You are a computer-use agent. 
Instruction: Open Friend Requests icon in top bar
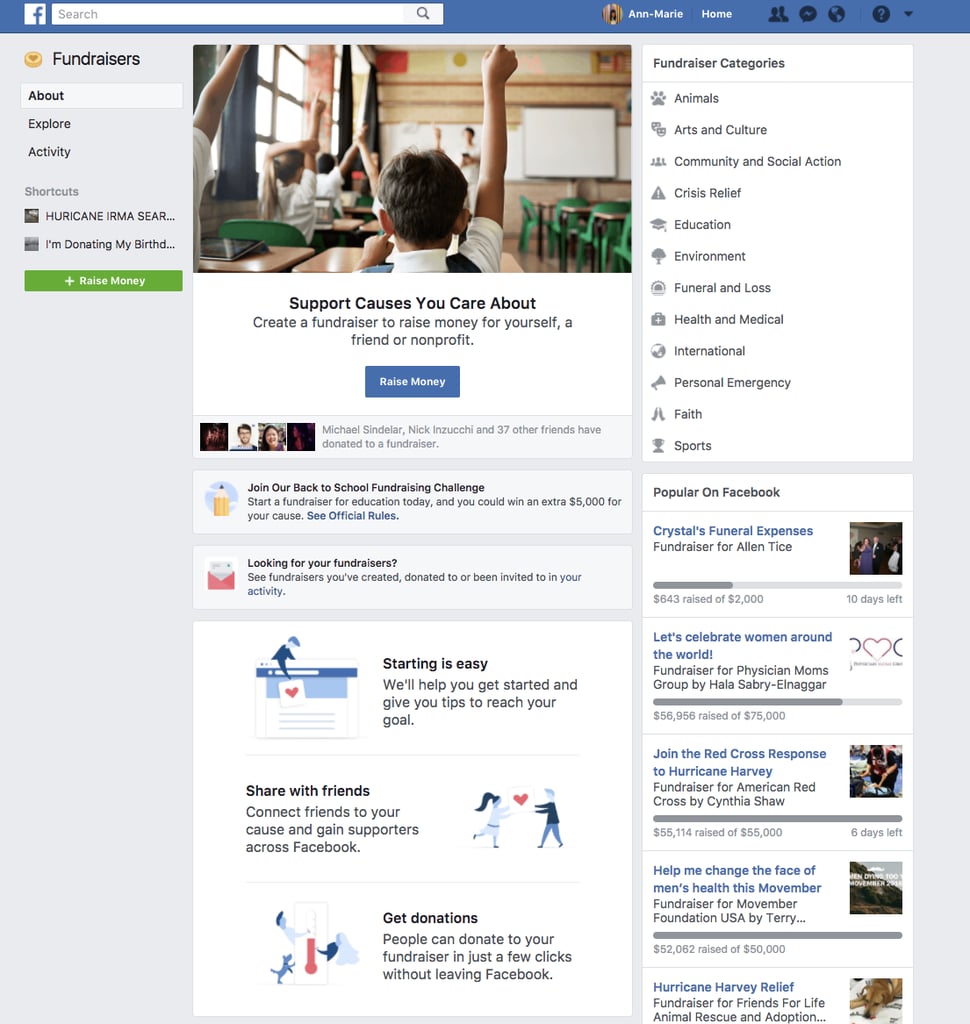click(778, 14)
